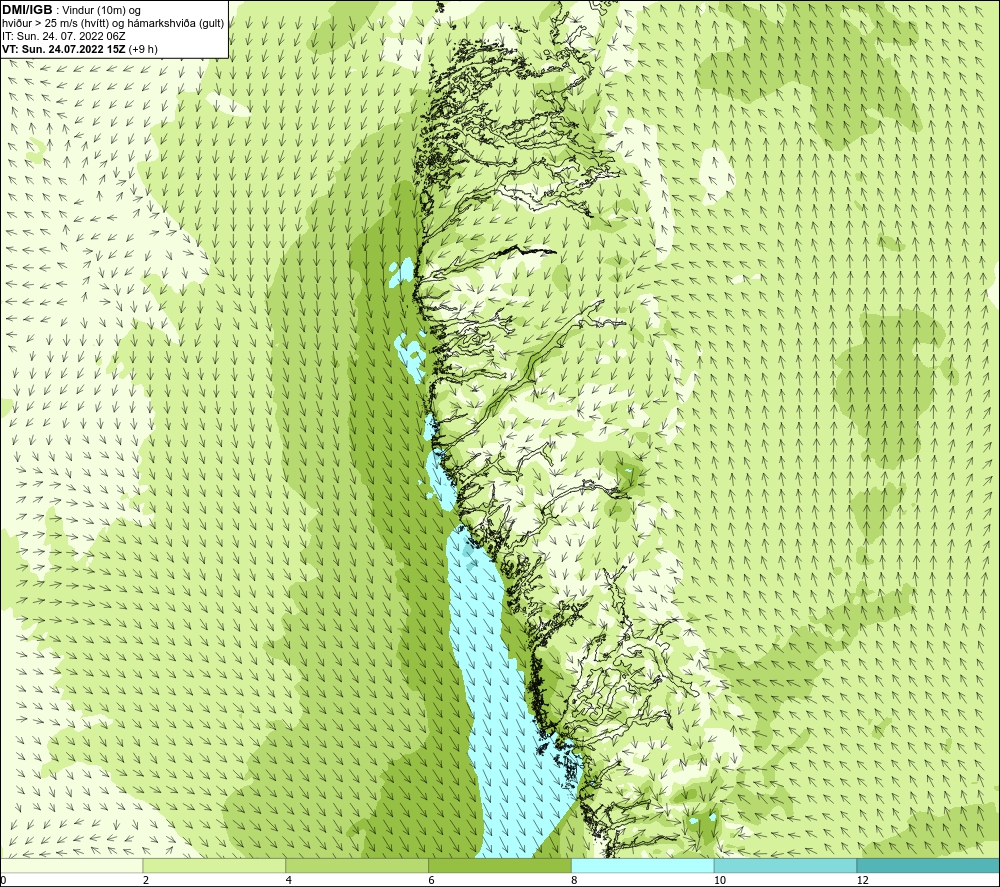Click the 'IT: Sun. 24. 07. 2022 06Z' line
Viewport: 1000px width, 887px height.
64,36
